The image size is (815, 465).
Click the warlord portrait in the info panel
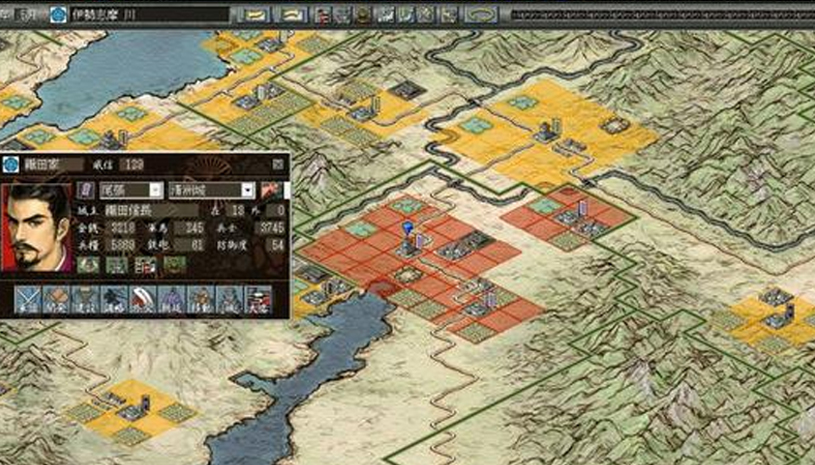coord(37,227)
